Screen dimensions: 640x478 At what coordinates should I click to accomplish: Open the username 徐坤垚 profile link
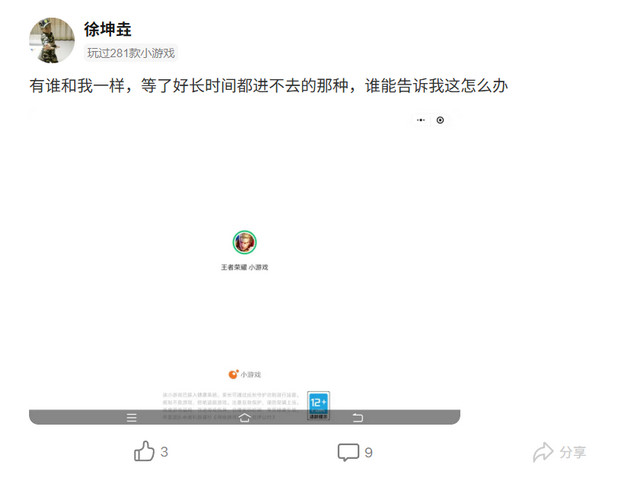108,29
